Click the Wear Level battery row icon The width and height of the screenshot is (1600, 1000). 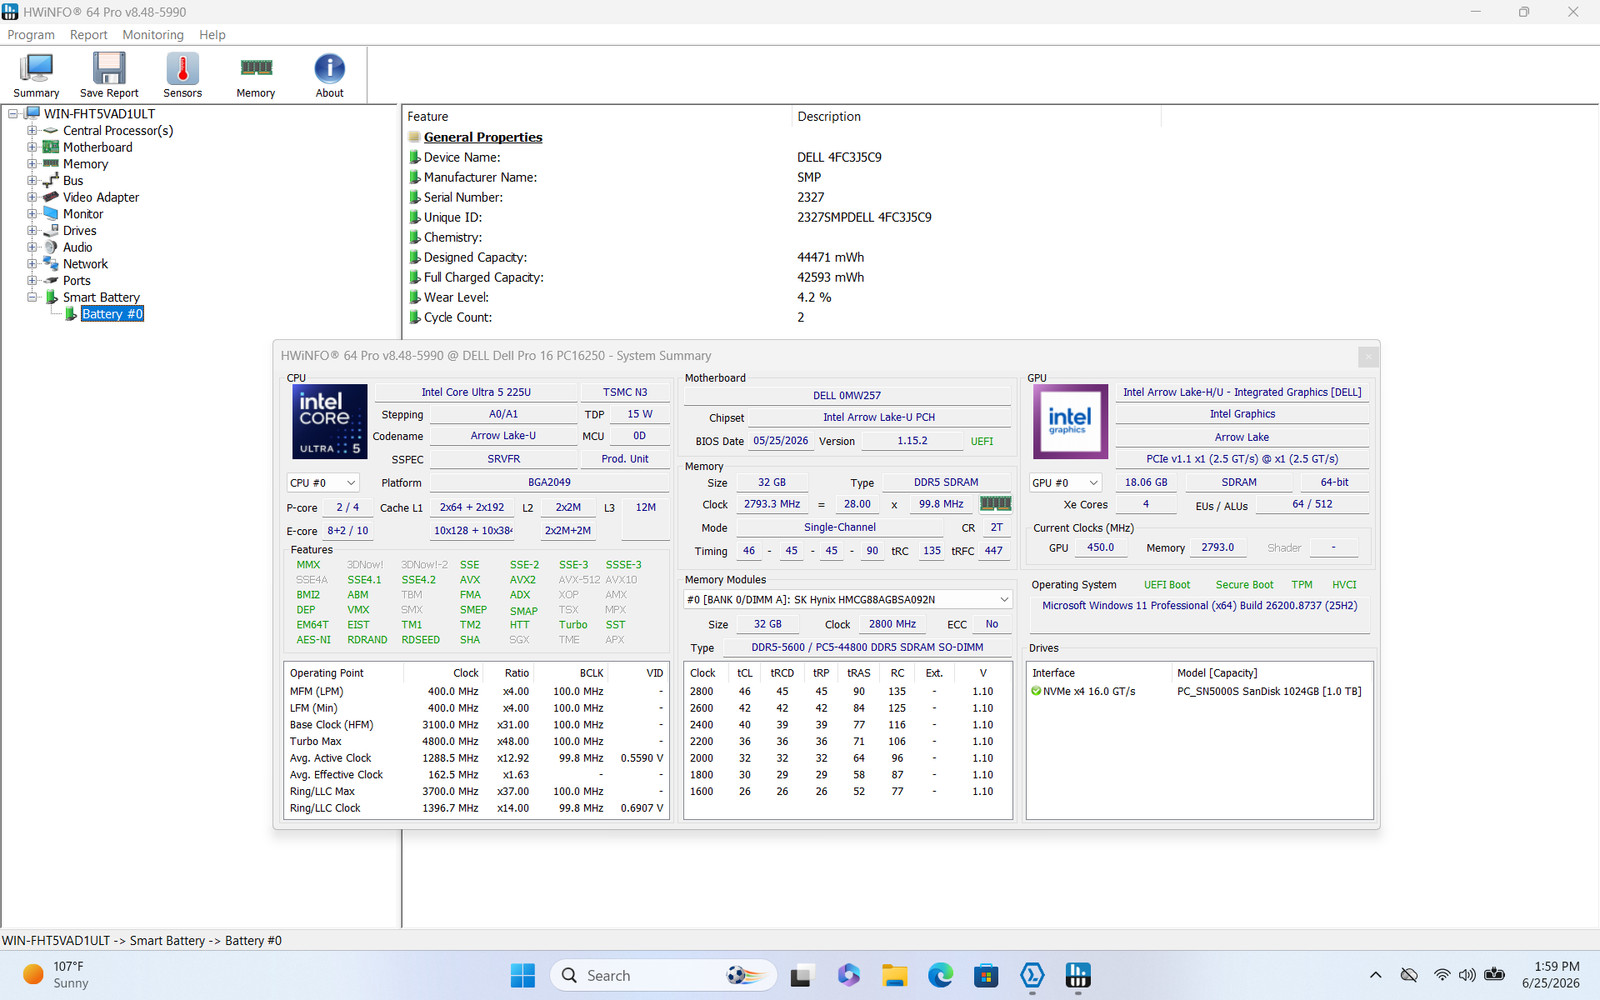[x=414, y=297]
